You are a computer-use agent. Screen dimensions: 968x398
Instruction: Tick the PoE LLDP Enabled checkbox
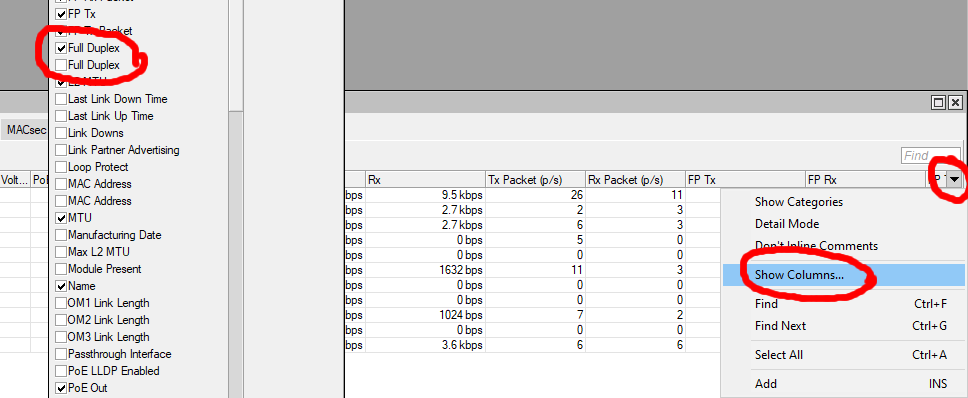[60, 371]
